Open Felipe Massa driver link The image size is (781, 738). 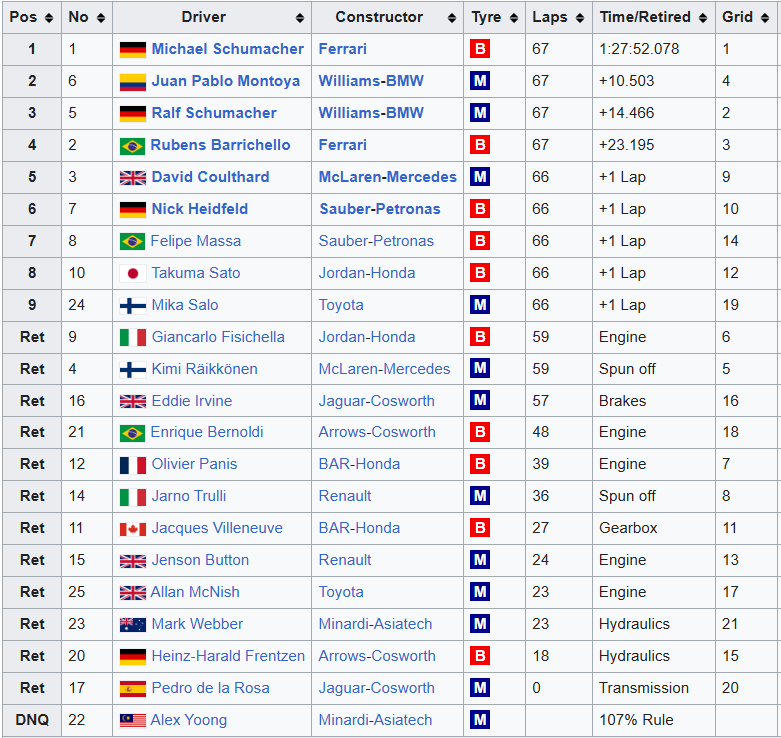[x=196, y=241]
